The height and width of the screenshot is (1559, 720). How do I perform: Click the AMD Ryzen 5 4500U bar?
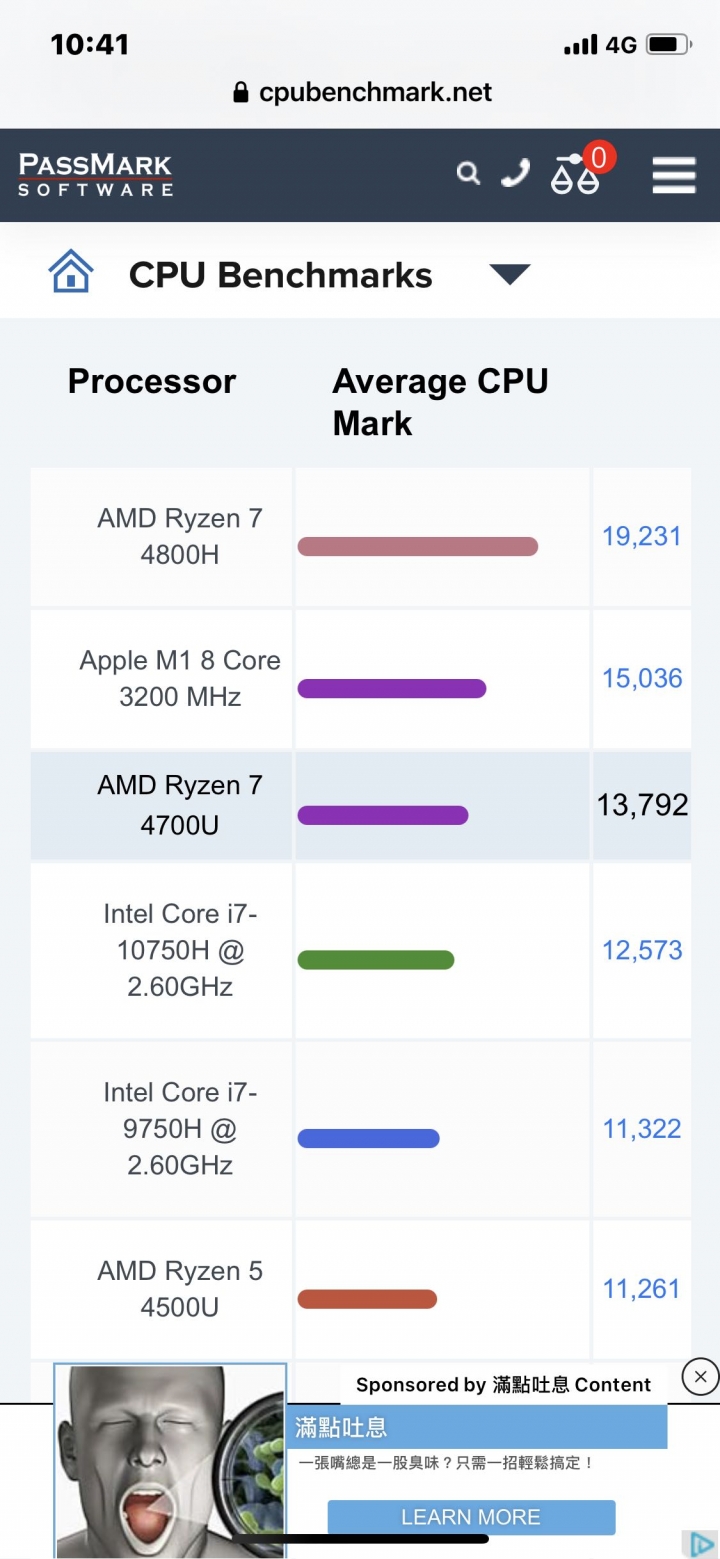(x=367, y=1299)
